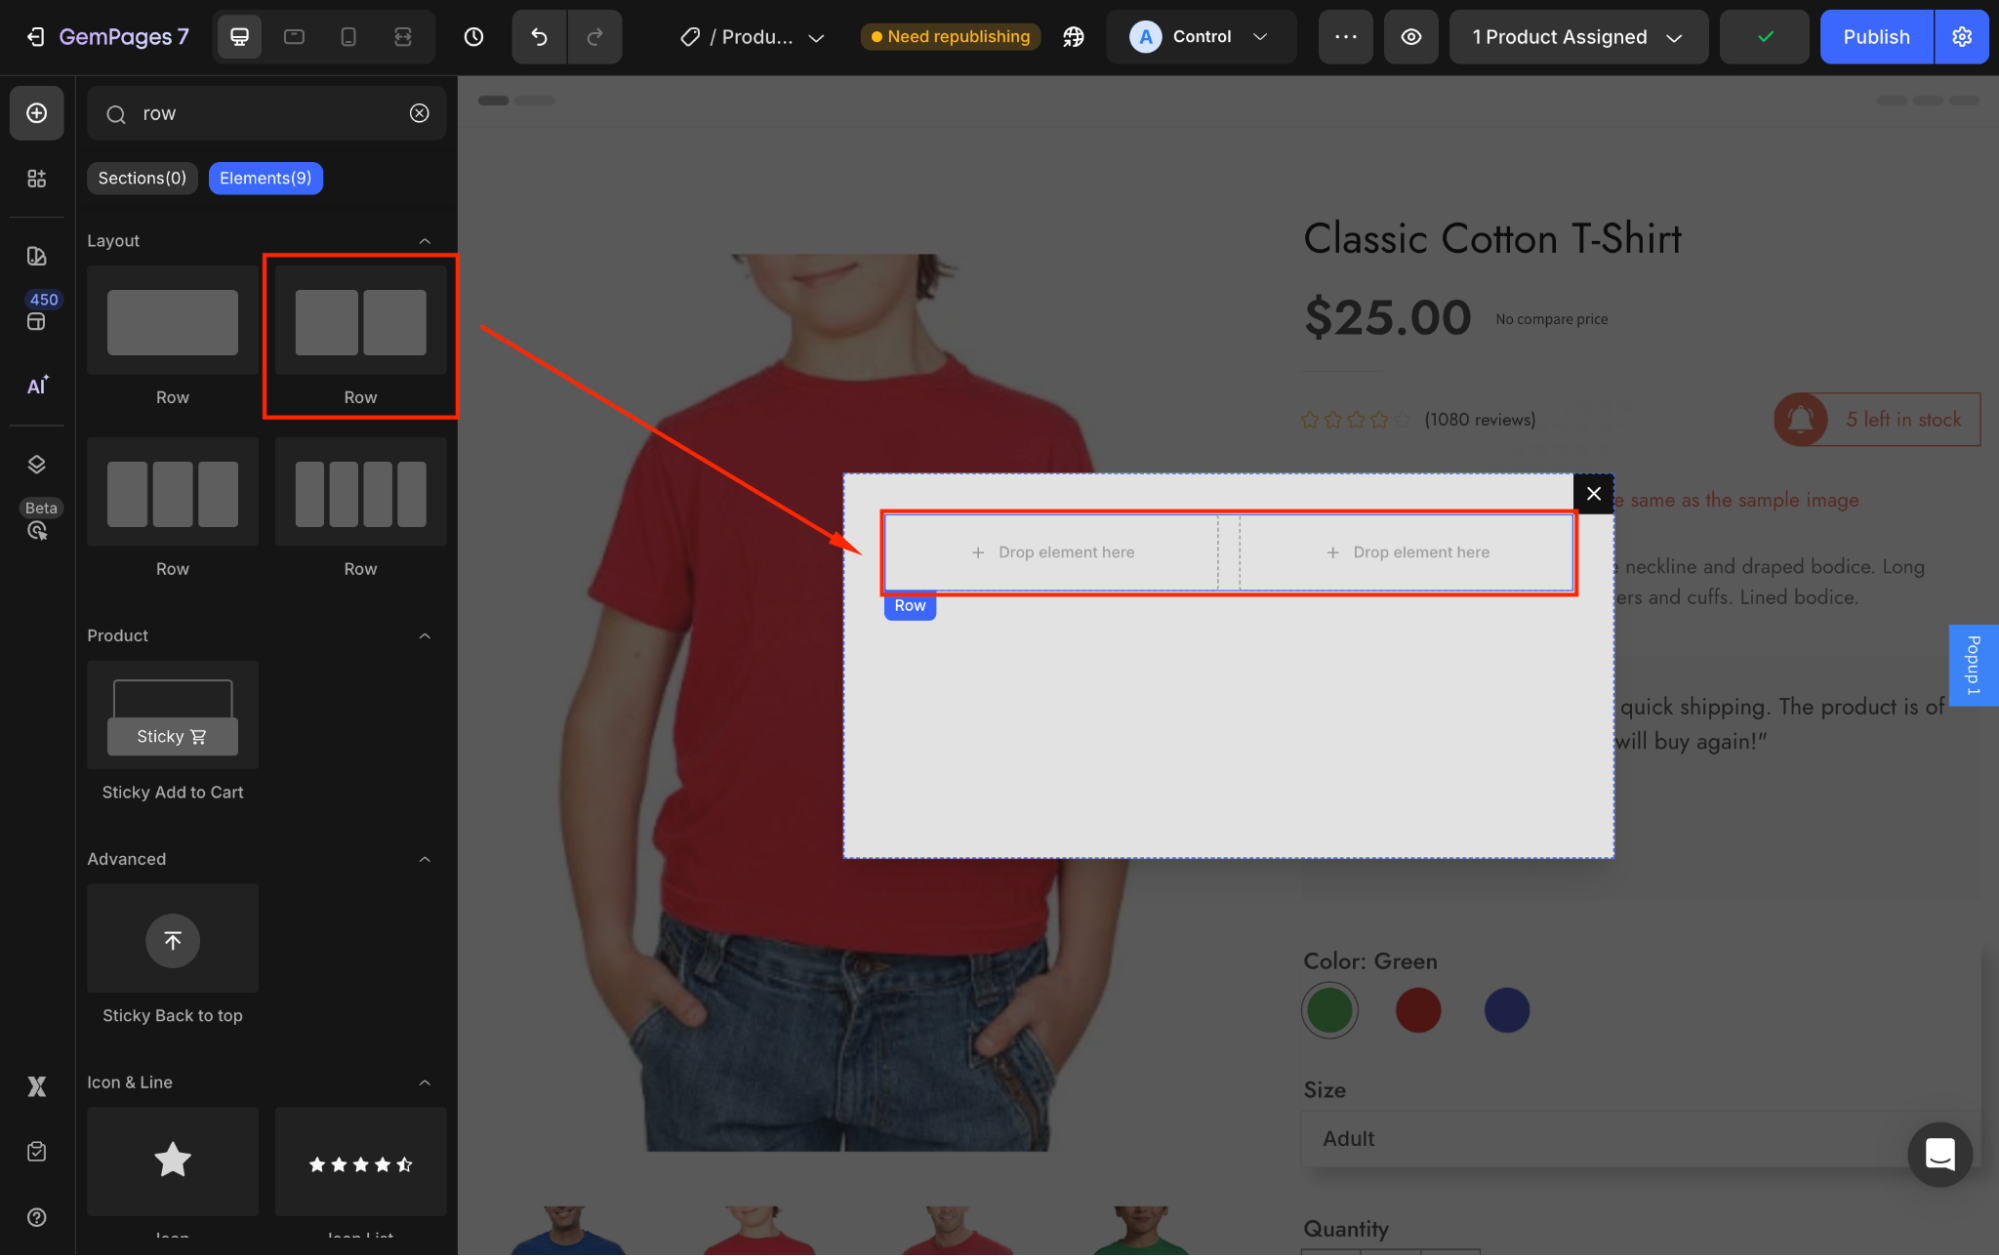Open the AI assistant sidebar icon
Image resolution: width=1999 pixels, height=1256 pixels.
pos(37,386)
